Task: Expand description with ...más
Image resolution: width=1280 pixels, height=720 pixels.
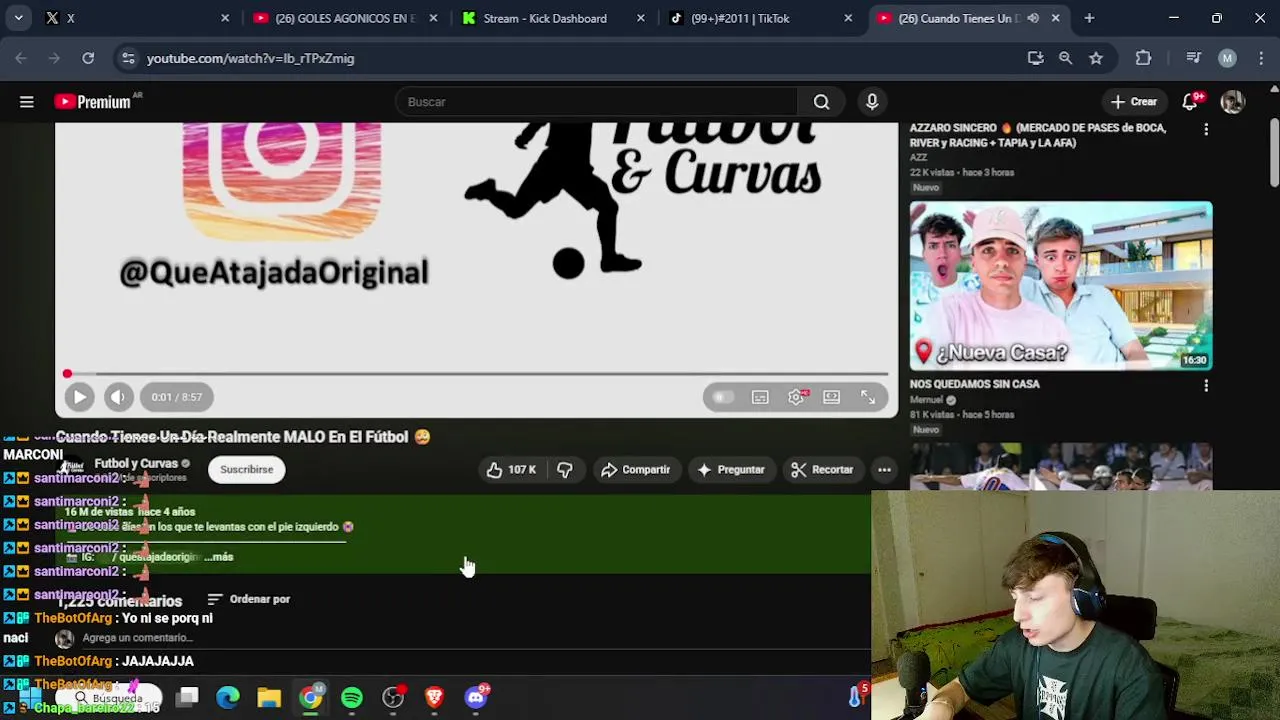Action: [x=219, y=557]
